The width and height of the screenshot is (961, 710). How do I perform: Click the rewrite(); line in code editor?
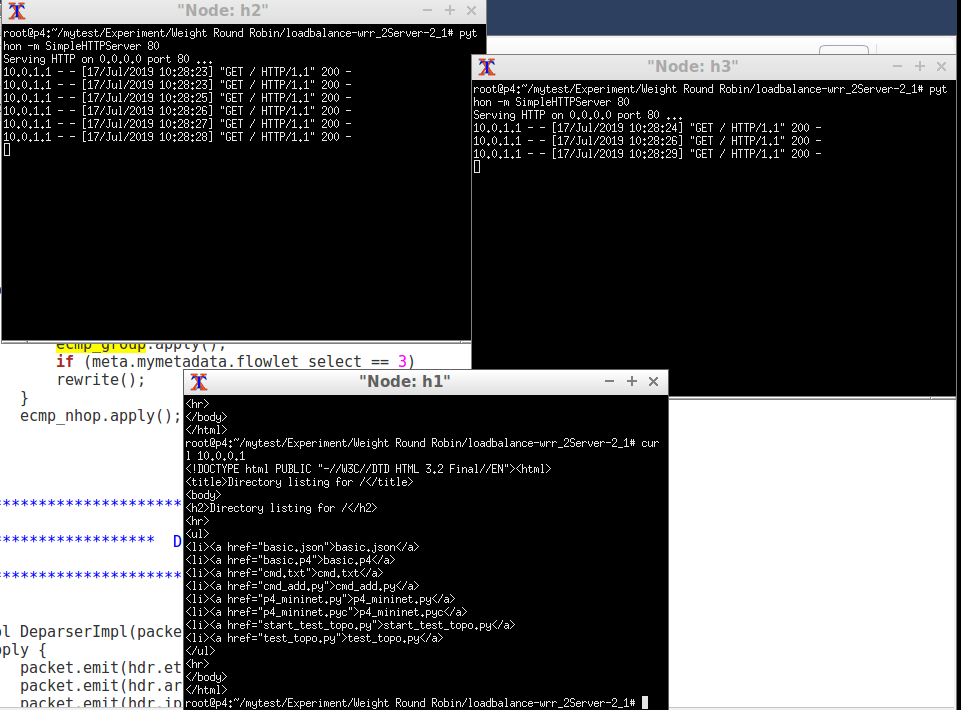tap(100, 380)
